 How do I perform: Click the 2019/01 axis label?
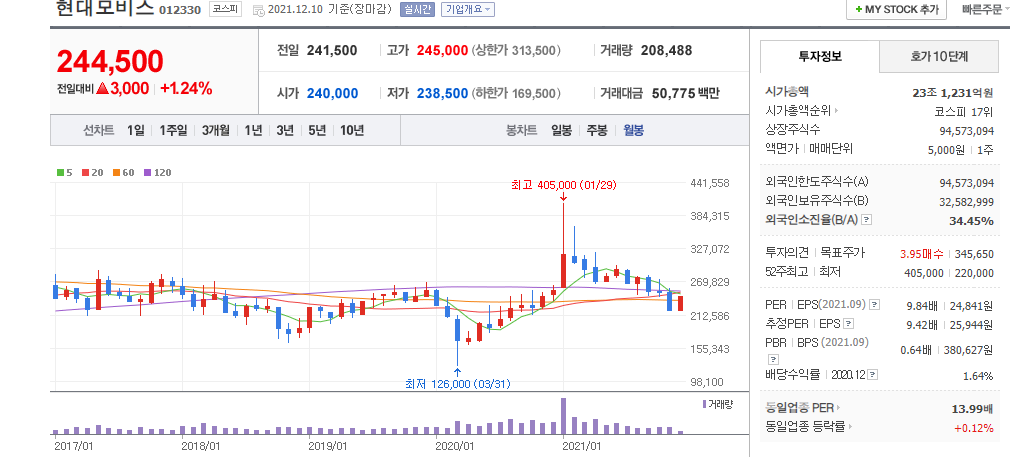(x=328, y=446)
